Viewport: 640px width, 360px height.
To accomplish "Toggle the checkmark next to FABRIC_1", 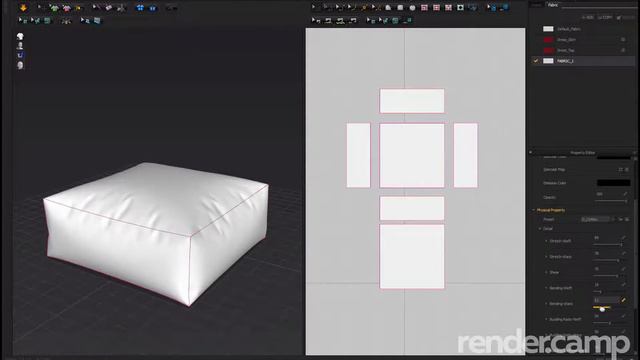I will pyautogui.click(x=536, y=61).
